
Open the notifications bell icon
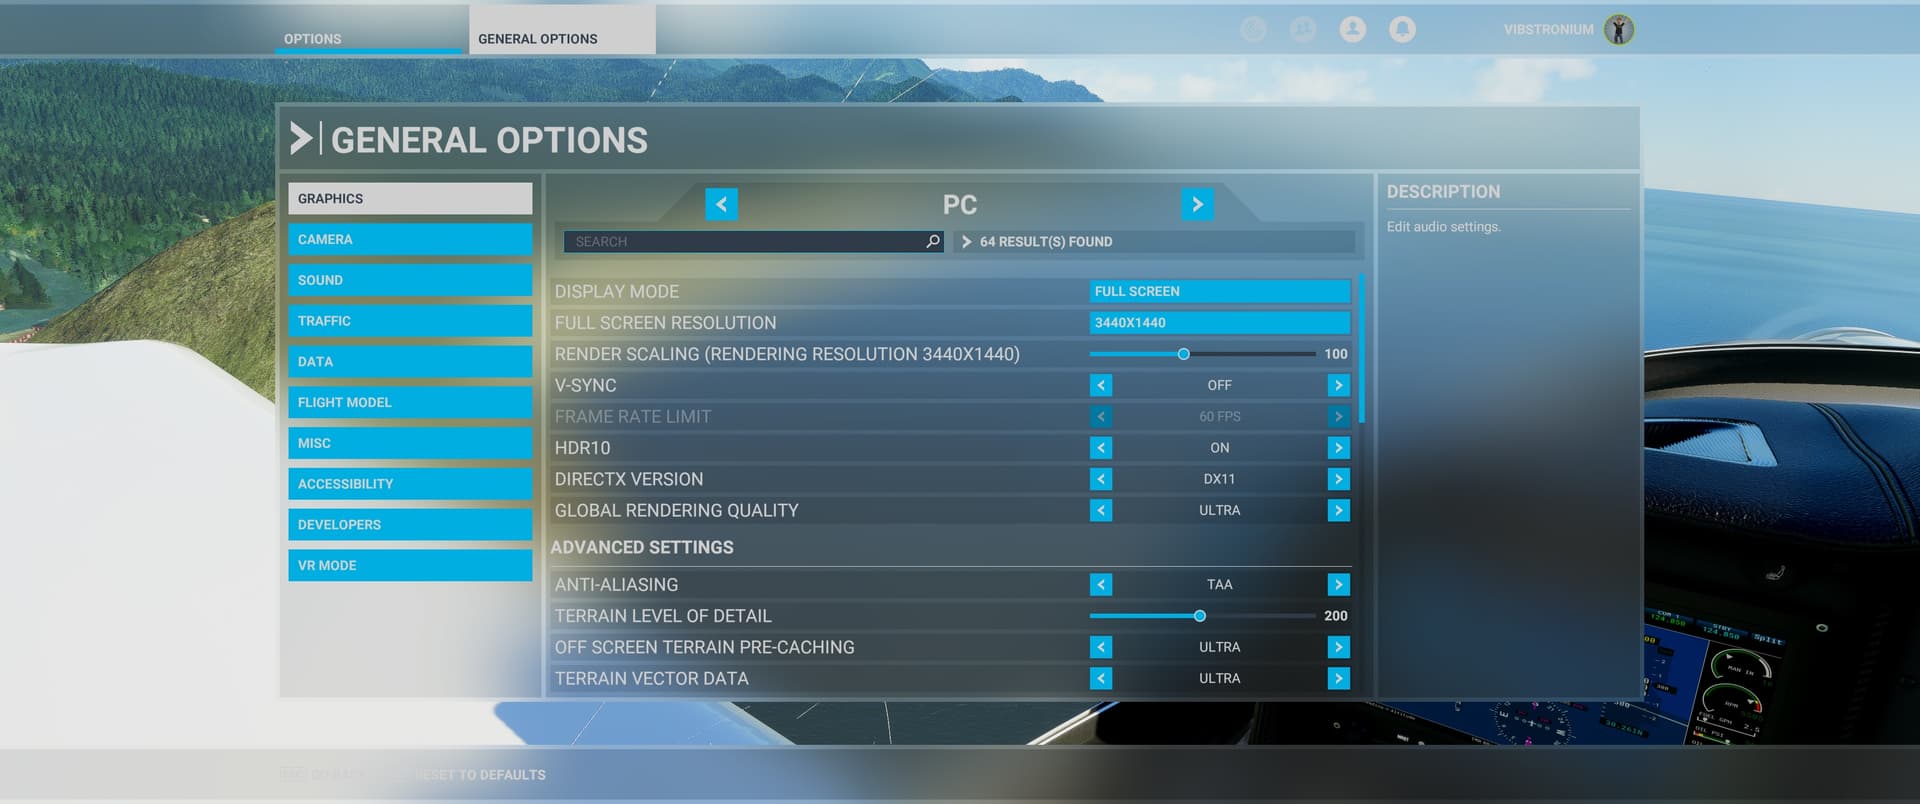click(1402, 29)
